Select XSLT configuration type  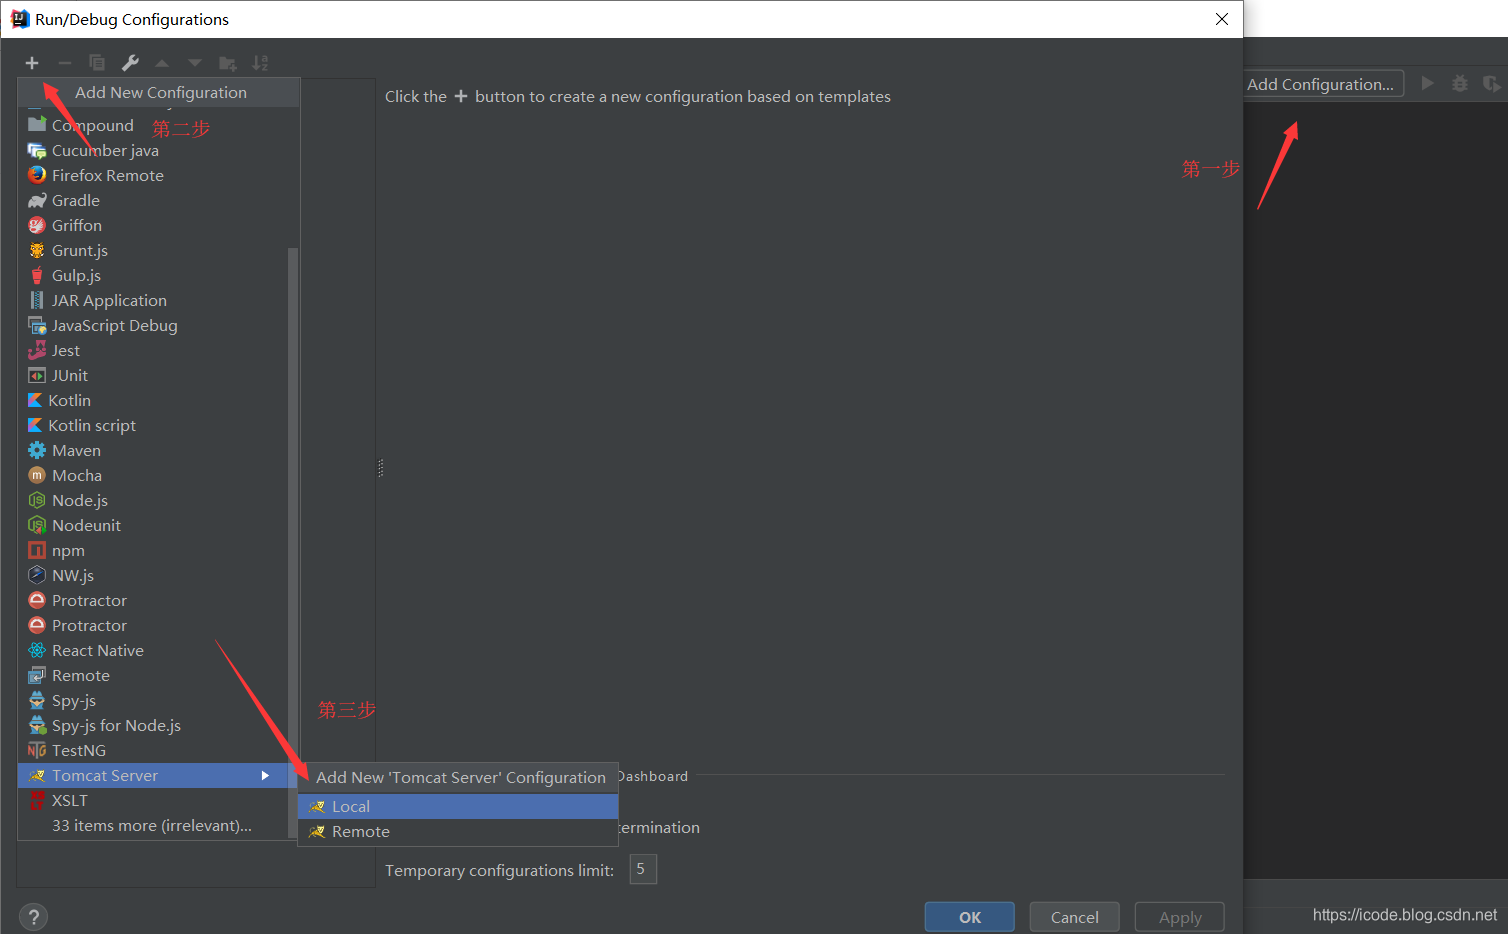click(x=152, y=800)
